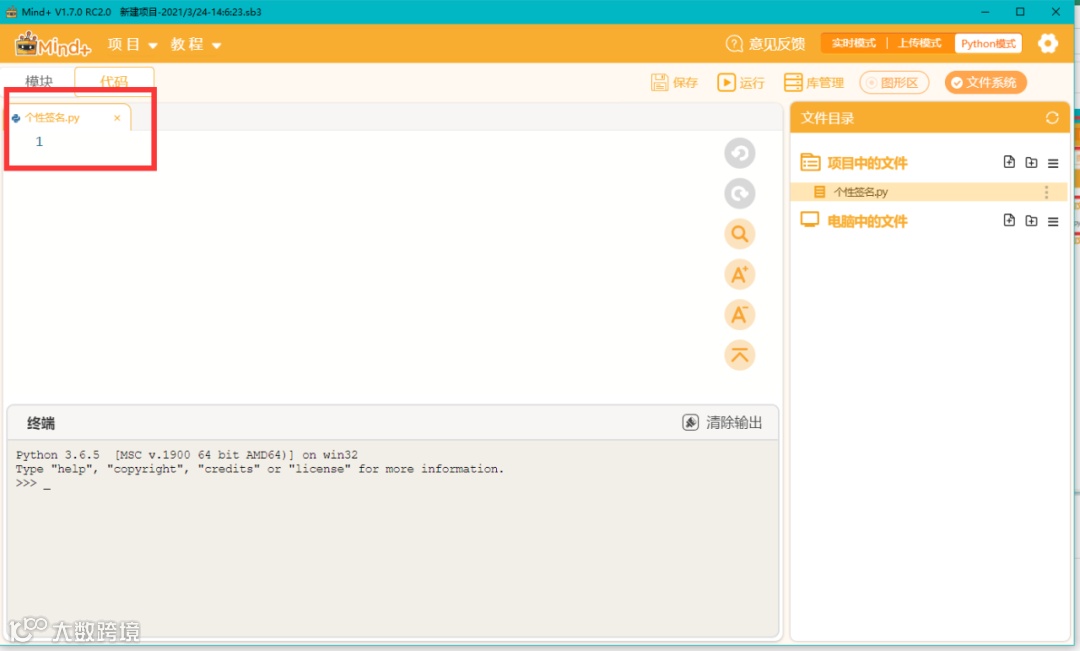Switch to the 代码 tab
The height and width of the screenshot is (651, 1080).
click(114, 81)
